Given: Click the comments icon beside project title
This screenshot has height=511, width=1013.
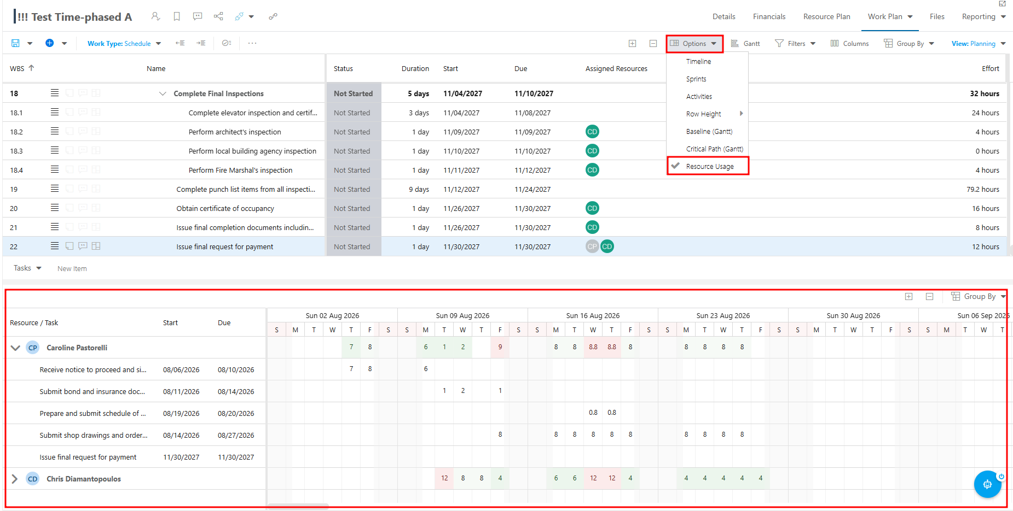Looking at the screenshot, I should pos(198,16).
